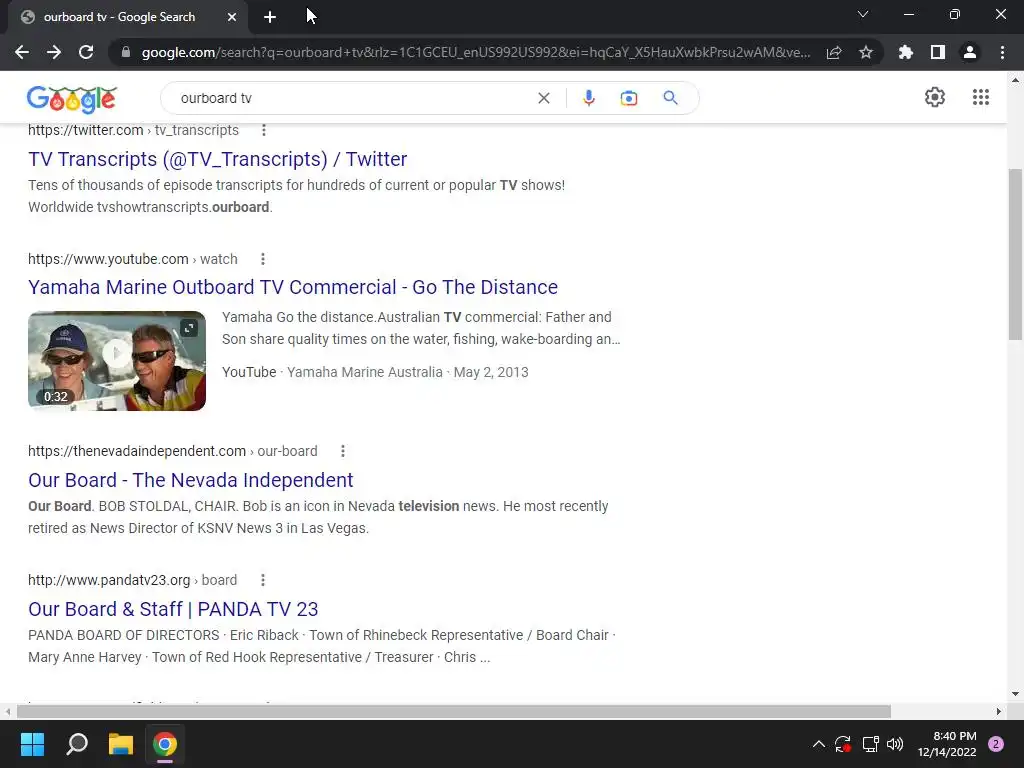Start voice search with the microphone icon
This screenshot has width=1024, height=768.
click(x=588, y=98)
